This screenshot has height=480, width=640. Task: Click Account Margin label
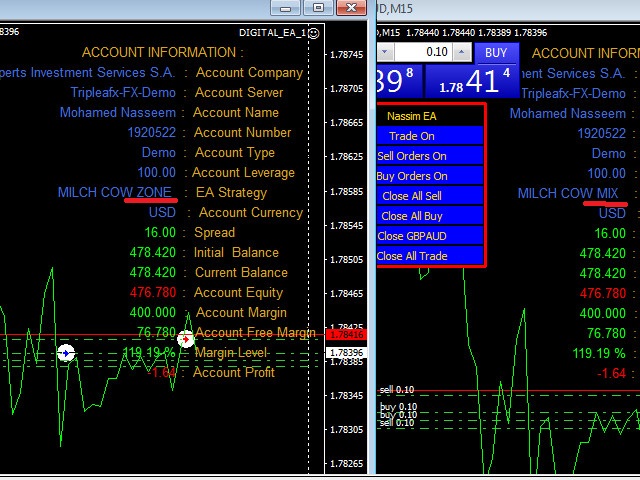[x=241, y=313]
